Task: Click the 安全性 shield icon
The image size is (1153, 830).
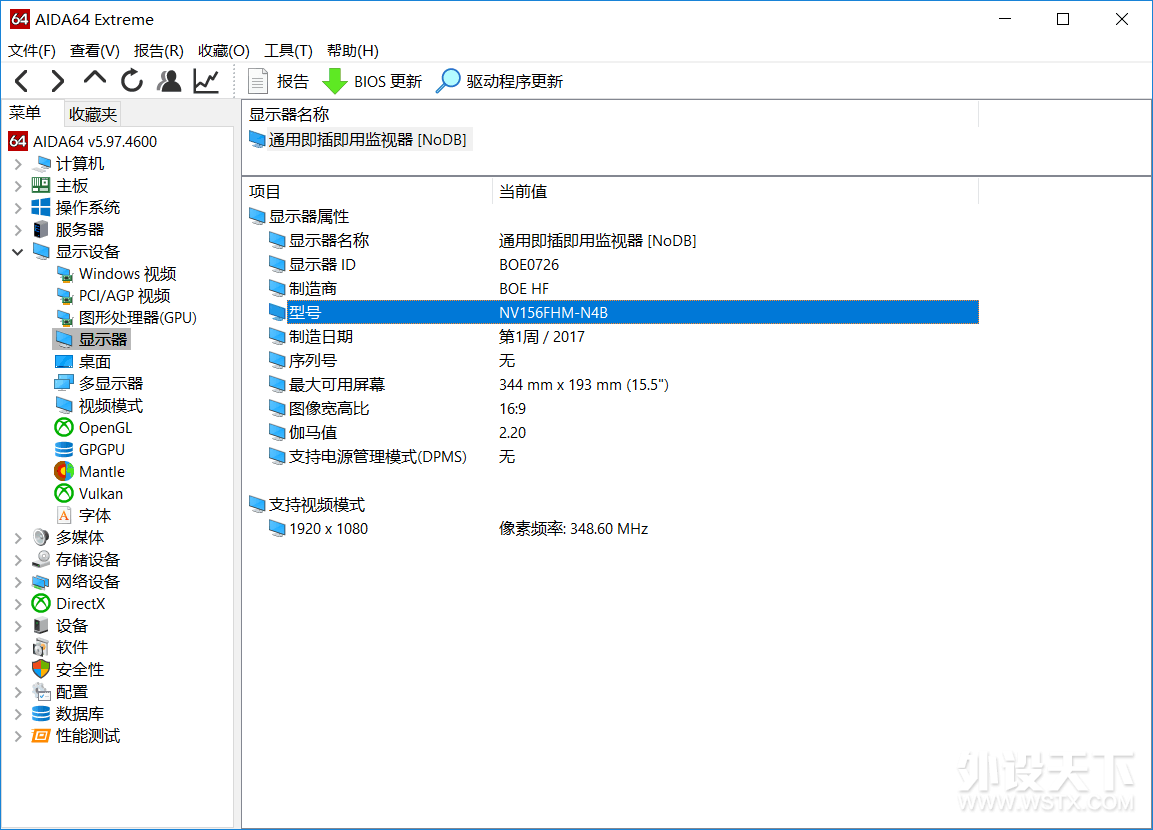Action: point(41,670)
